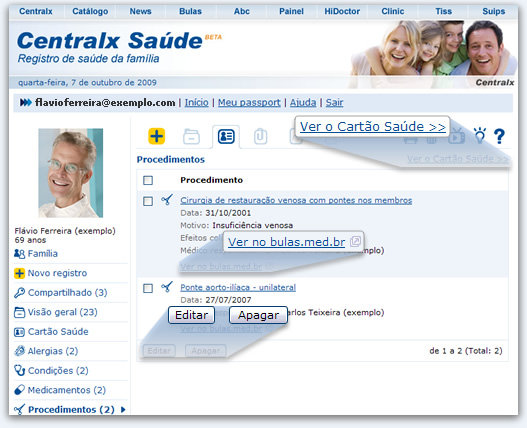Click the date value 27/07/2007
The height and width of the screenshot is (428, 527).
228,300
